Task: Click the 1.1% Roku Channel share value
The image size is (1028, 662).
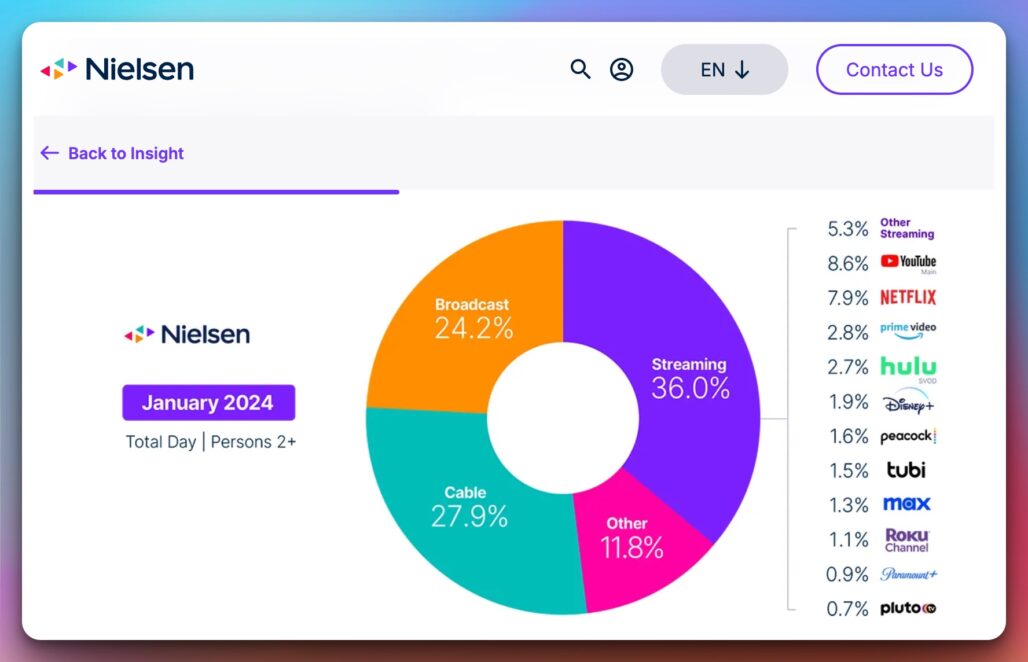Action: click(849, 540)
